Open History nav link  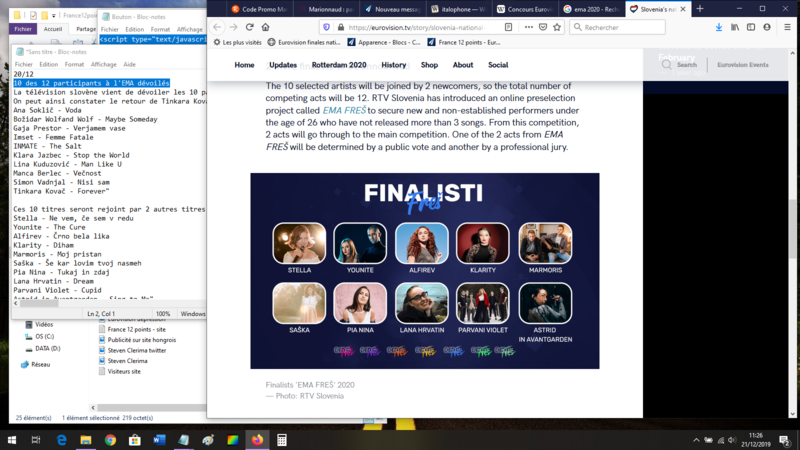pyautogui.click(x=394, y=65)
